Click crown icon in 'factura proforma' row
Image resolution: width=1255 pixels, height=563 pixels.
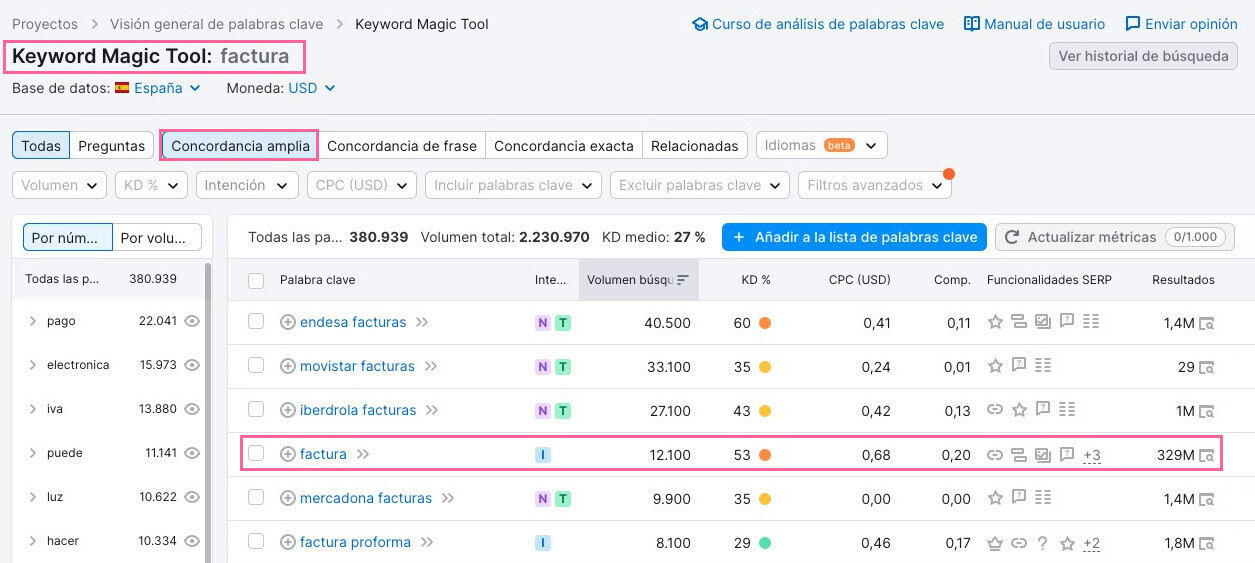(x=995, y=543)
